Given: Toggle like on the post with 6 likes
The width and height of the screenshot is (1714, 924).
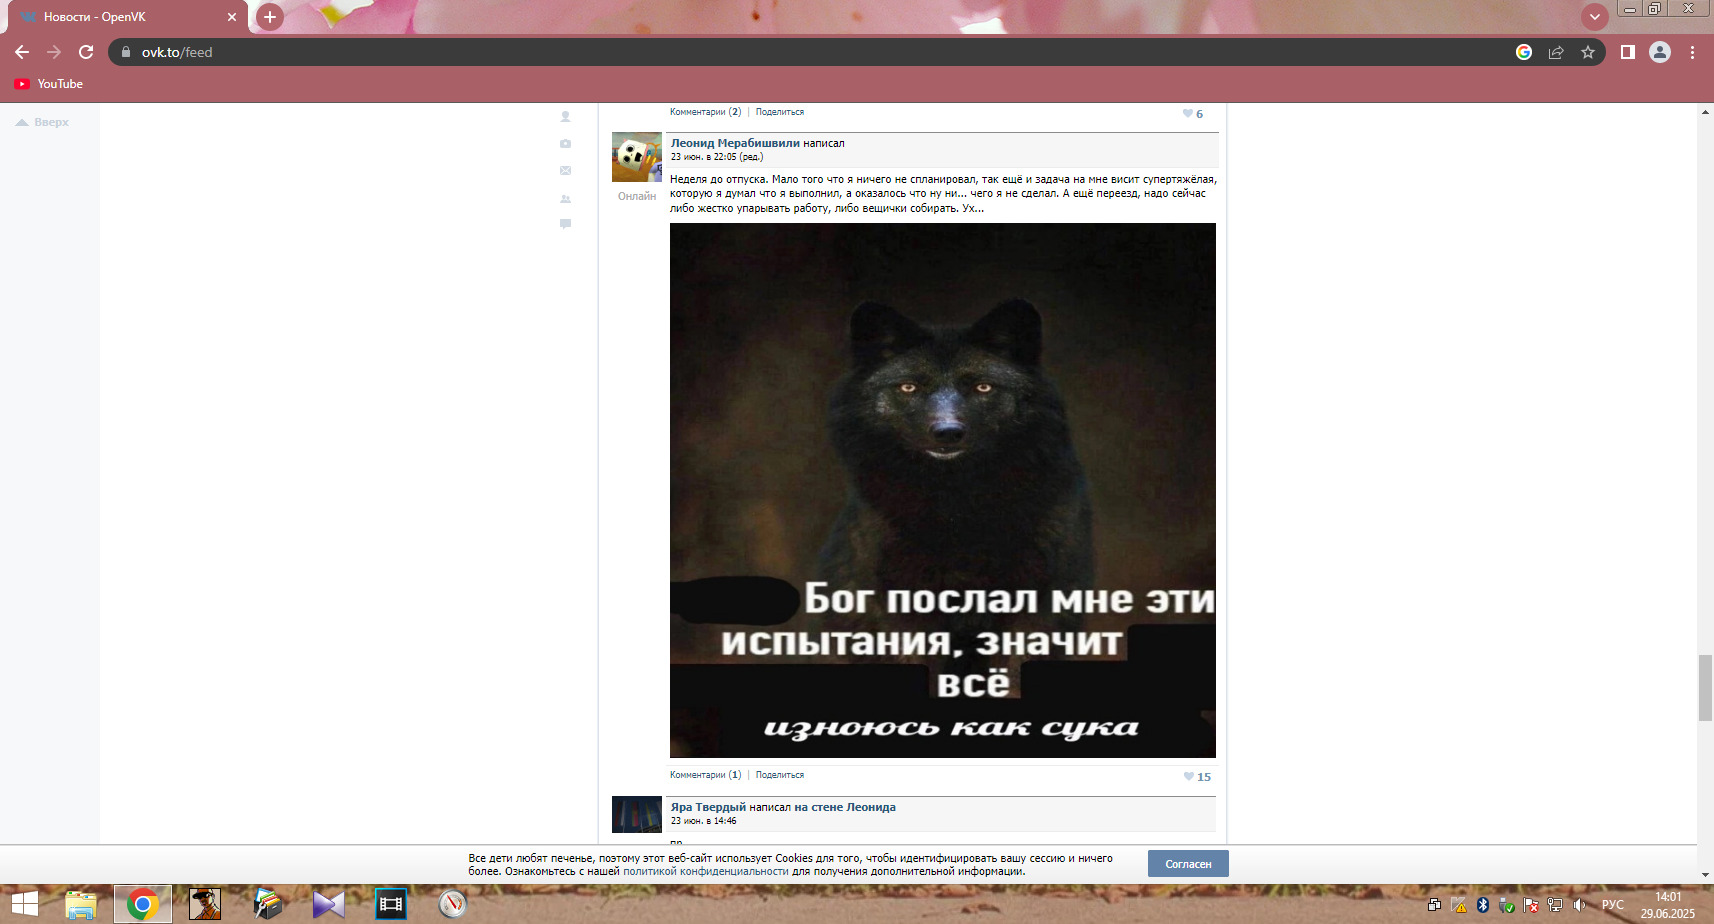Looking at the screenshot, I should click(1193, 114).
